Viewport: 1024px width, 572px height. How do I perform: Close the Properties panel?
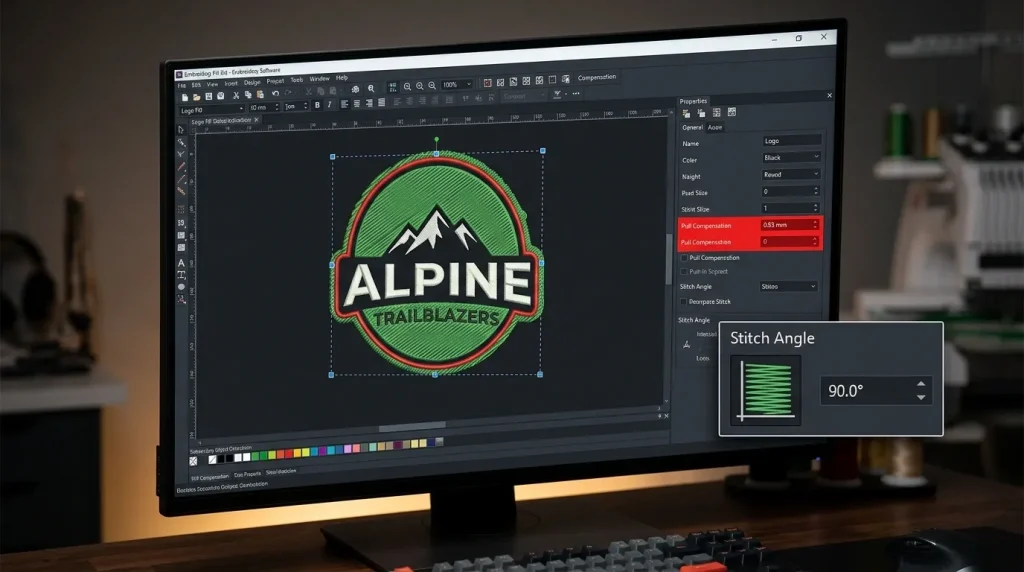click(x=829, y=95)
